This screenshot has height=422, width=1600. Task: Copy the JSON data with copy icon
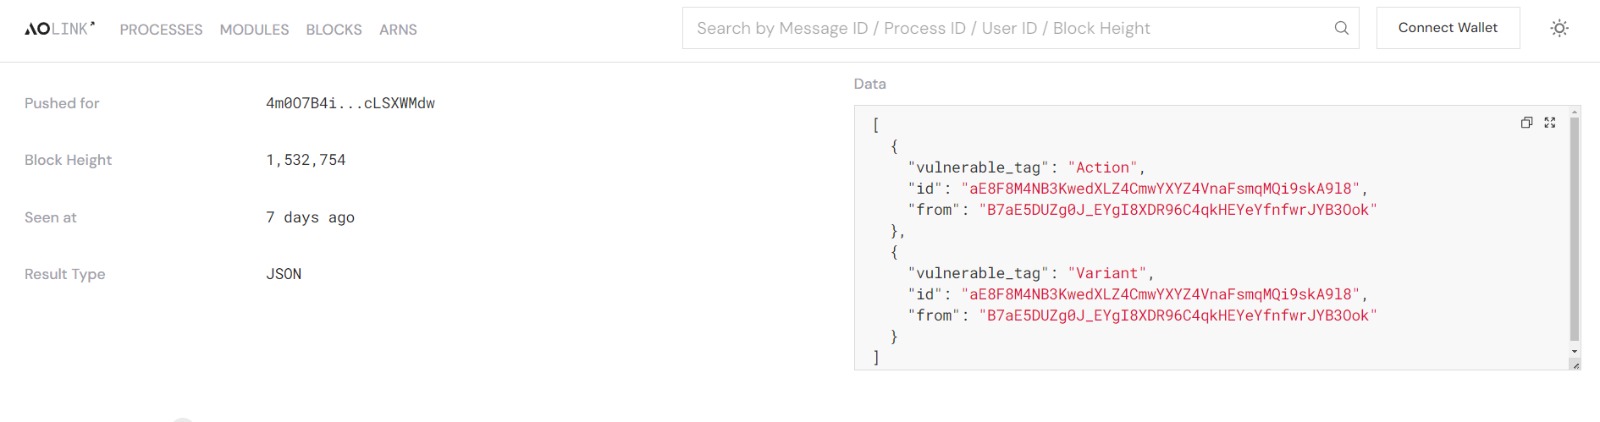[x=1526, y=123]
